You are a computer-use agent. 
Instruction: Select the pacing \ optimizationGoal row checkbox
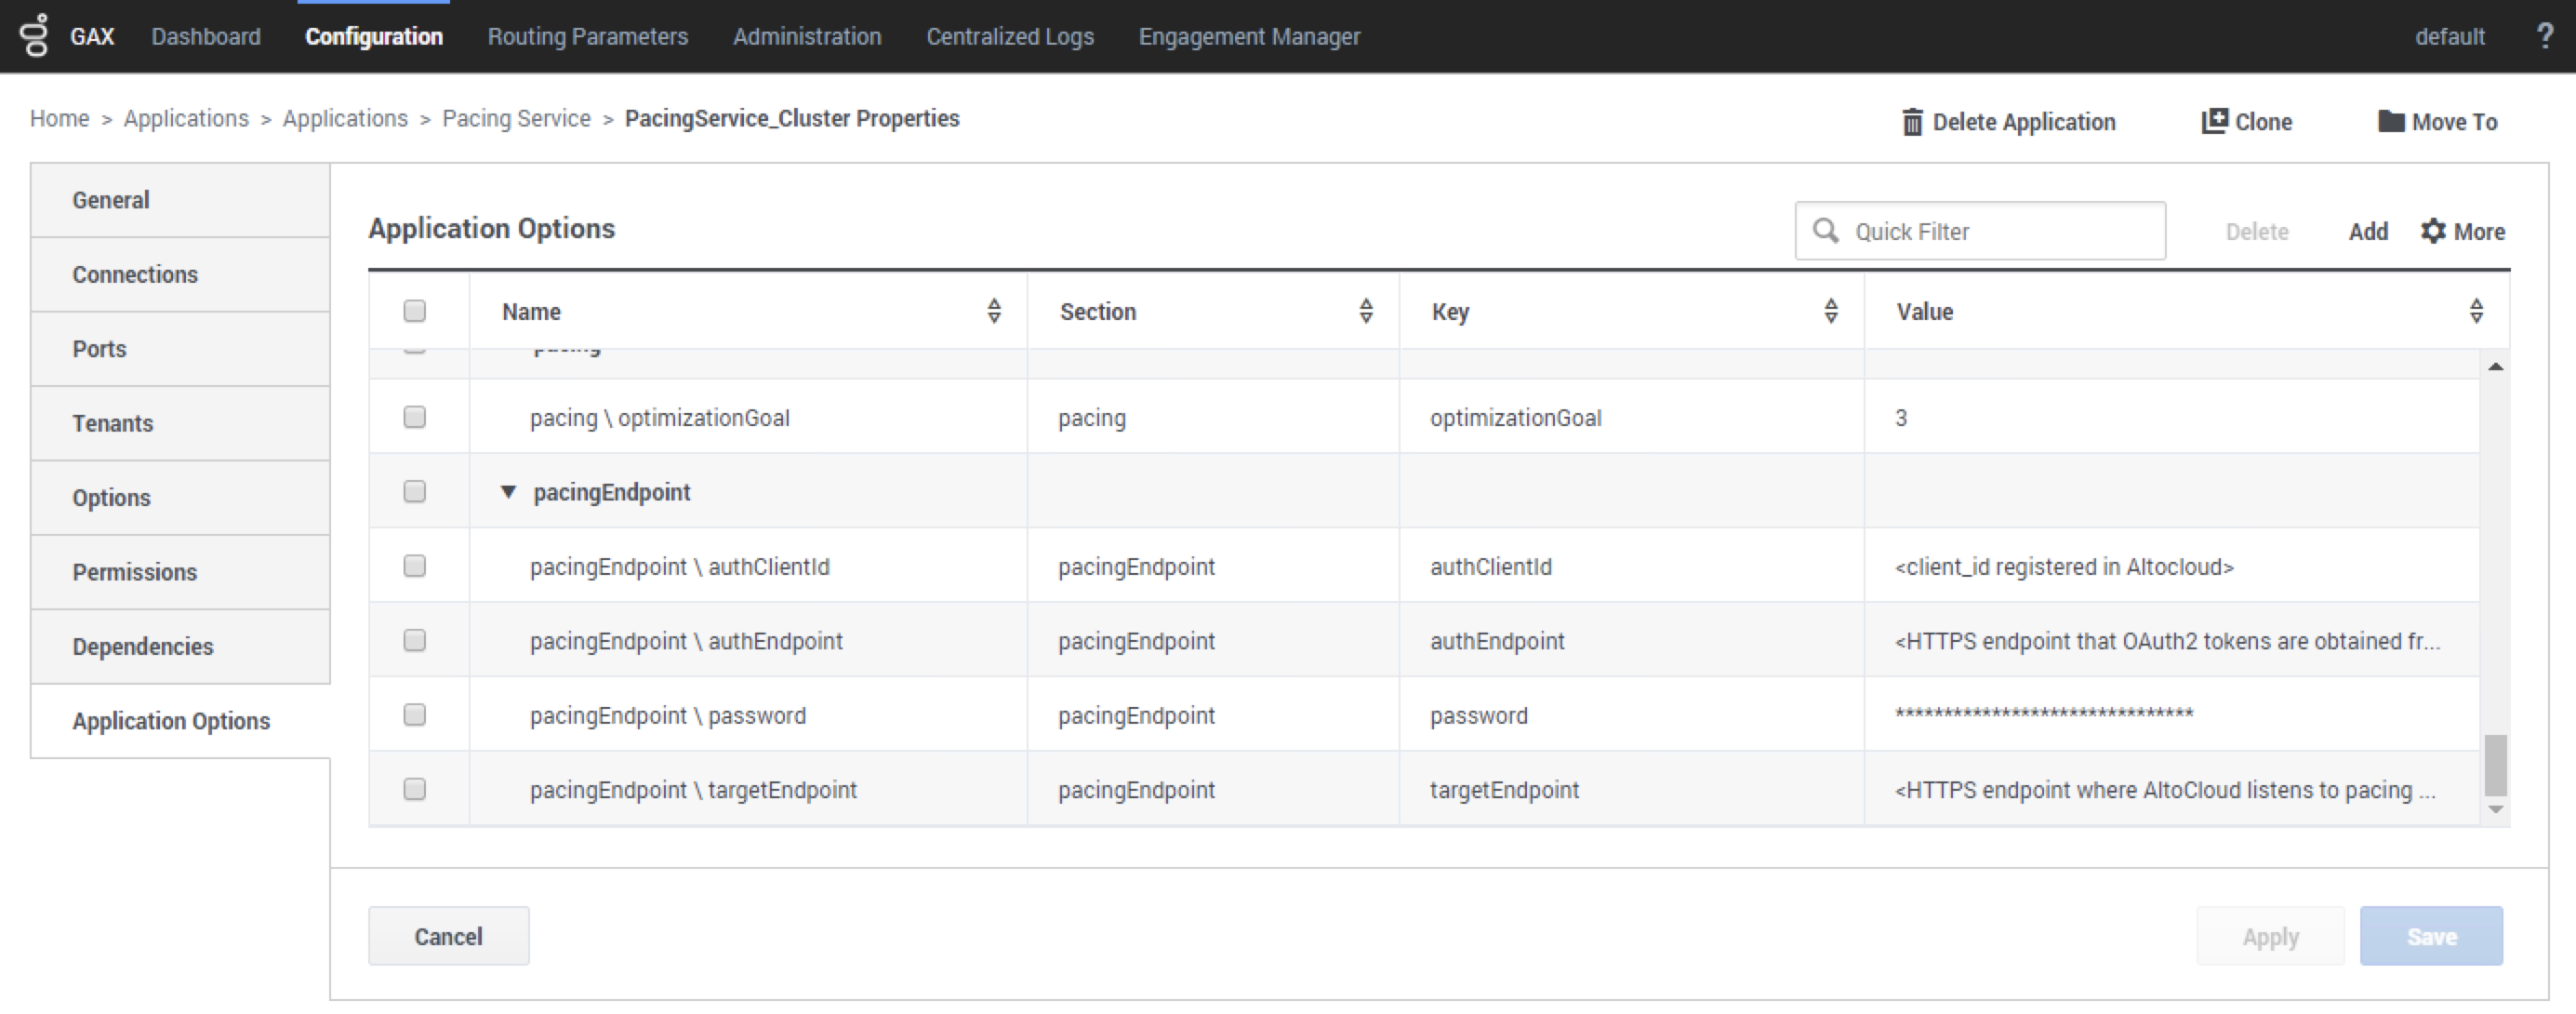[x=414, y=417]
